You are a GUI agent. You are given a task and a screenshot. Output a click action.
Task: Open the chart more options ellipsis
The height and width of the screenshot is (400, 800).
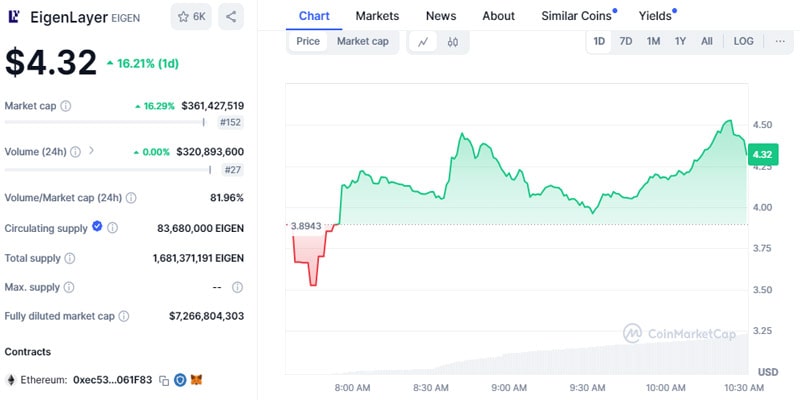pos(780,41)
